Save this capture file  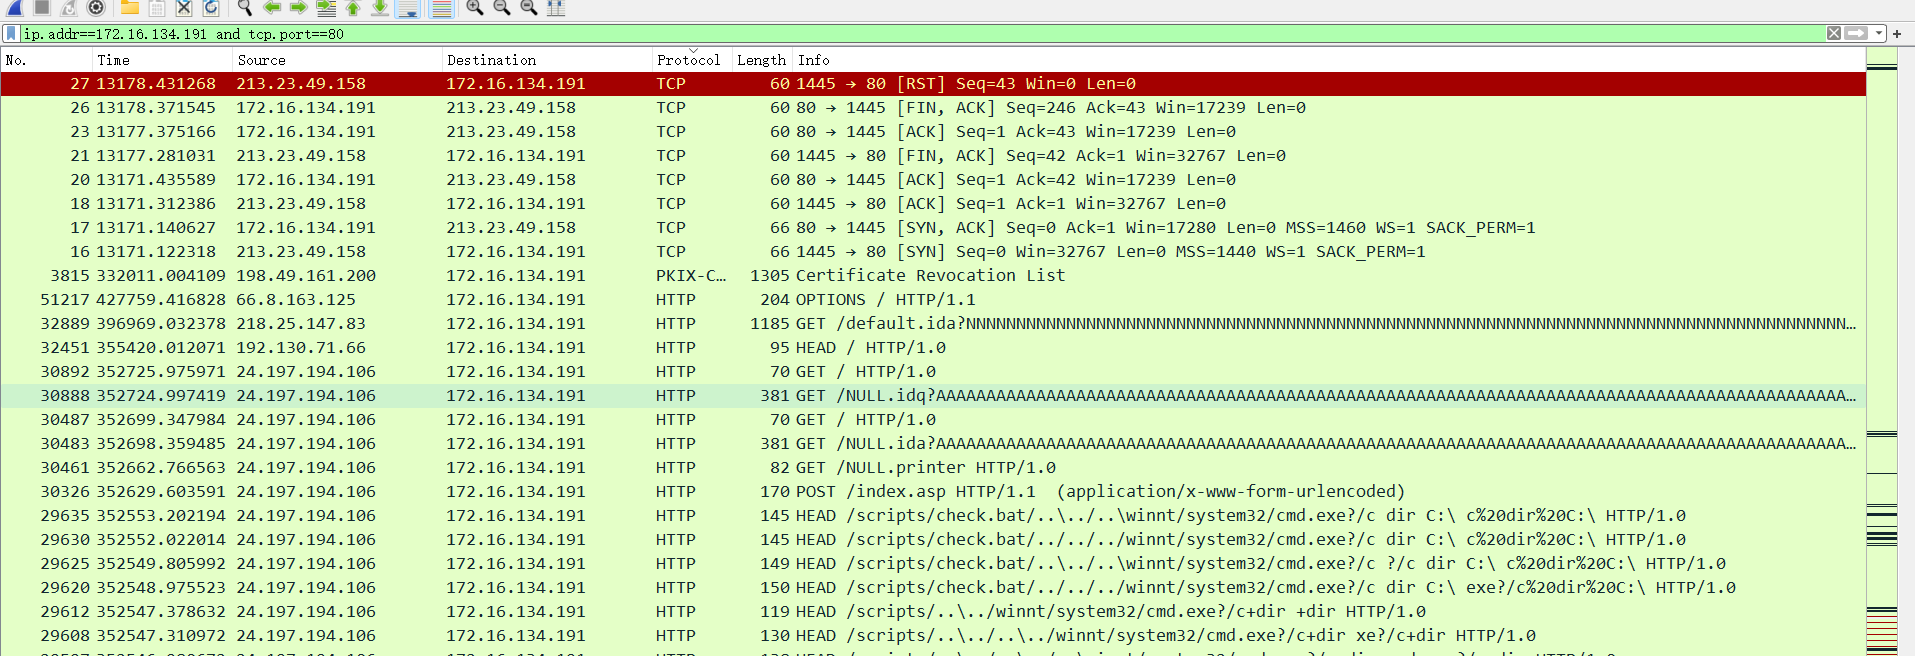pos(157,8)
